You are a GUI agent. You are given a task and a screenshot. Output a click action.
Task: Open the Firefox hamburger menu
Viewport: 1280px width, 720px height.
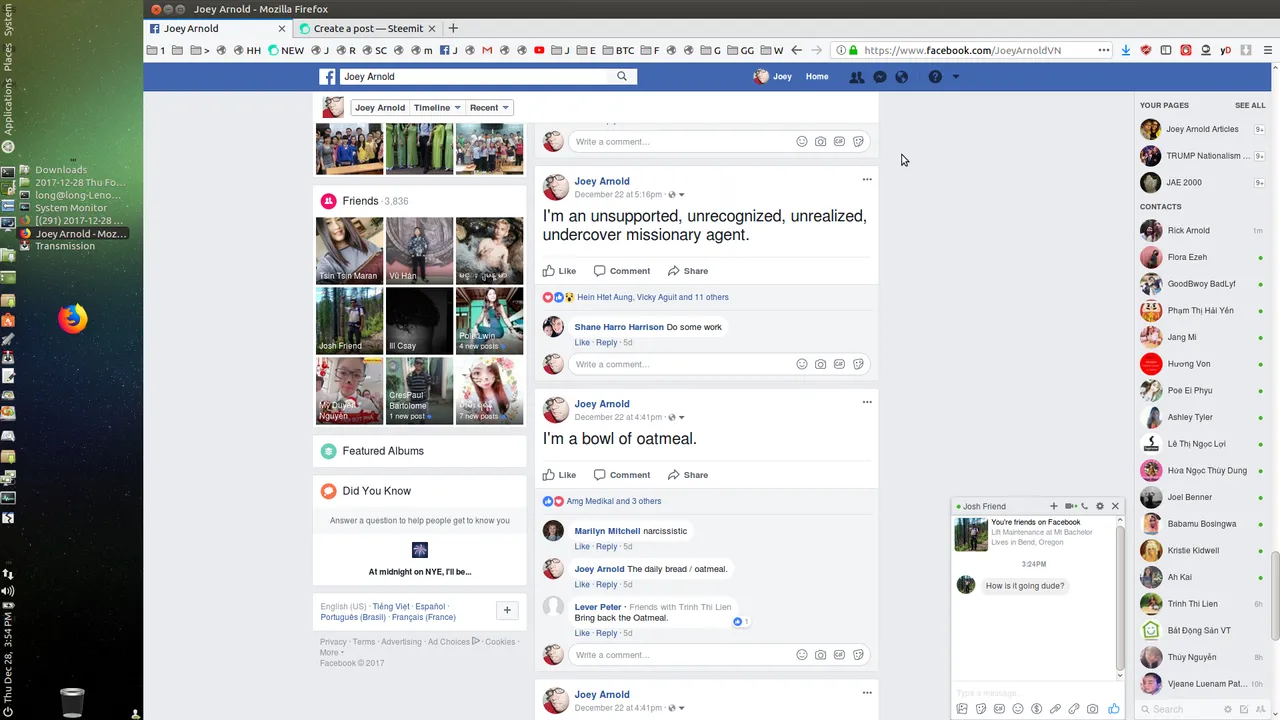tap(1269, 50)
